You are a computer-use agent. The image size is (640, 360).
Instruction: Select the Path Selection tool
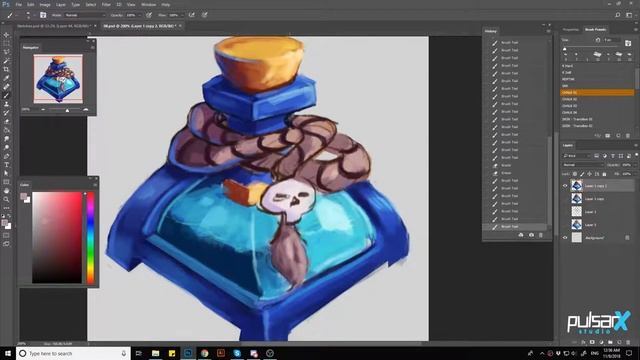6,173
